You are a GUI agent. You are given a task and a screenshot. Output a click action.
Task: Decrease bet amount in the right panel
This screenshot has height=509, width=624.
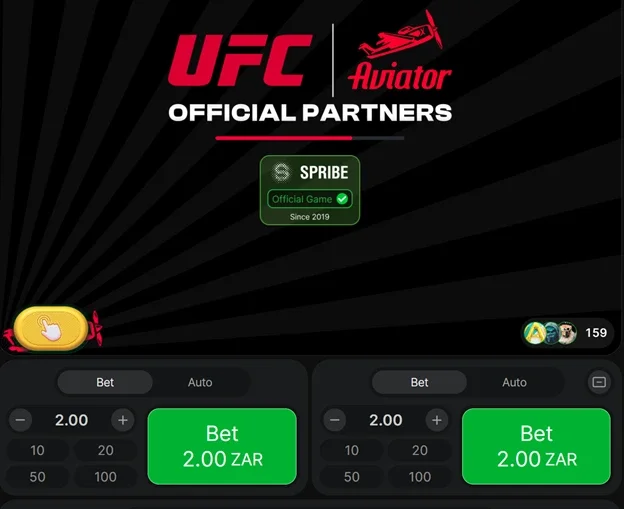point(336,420)
